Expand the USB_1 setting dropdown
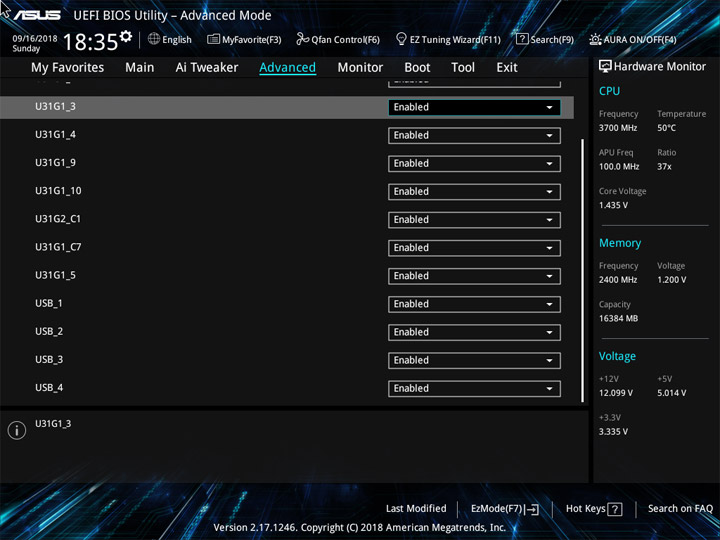Image resolution: width=720 pixels, height=540 pixels. click(474, 304)
